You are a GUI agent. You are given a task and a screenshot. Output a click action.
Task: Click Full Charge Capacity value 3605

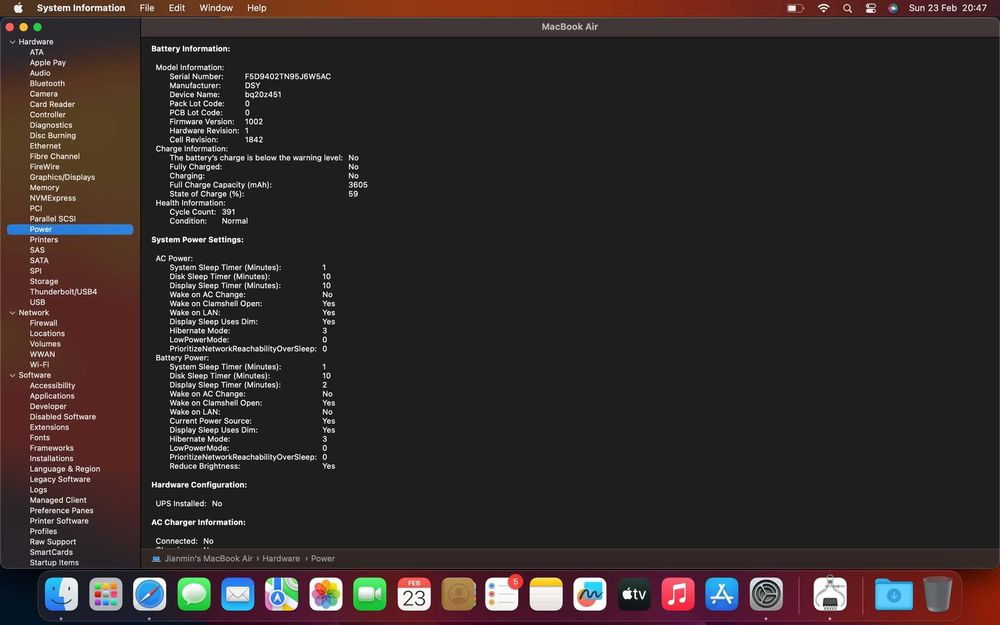(358, 185)
